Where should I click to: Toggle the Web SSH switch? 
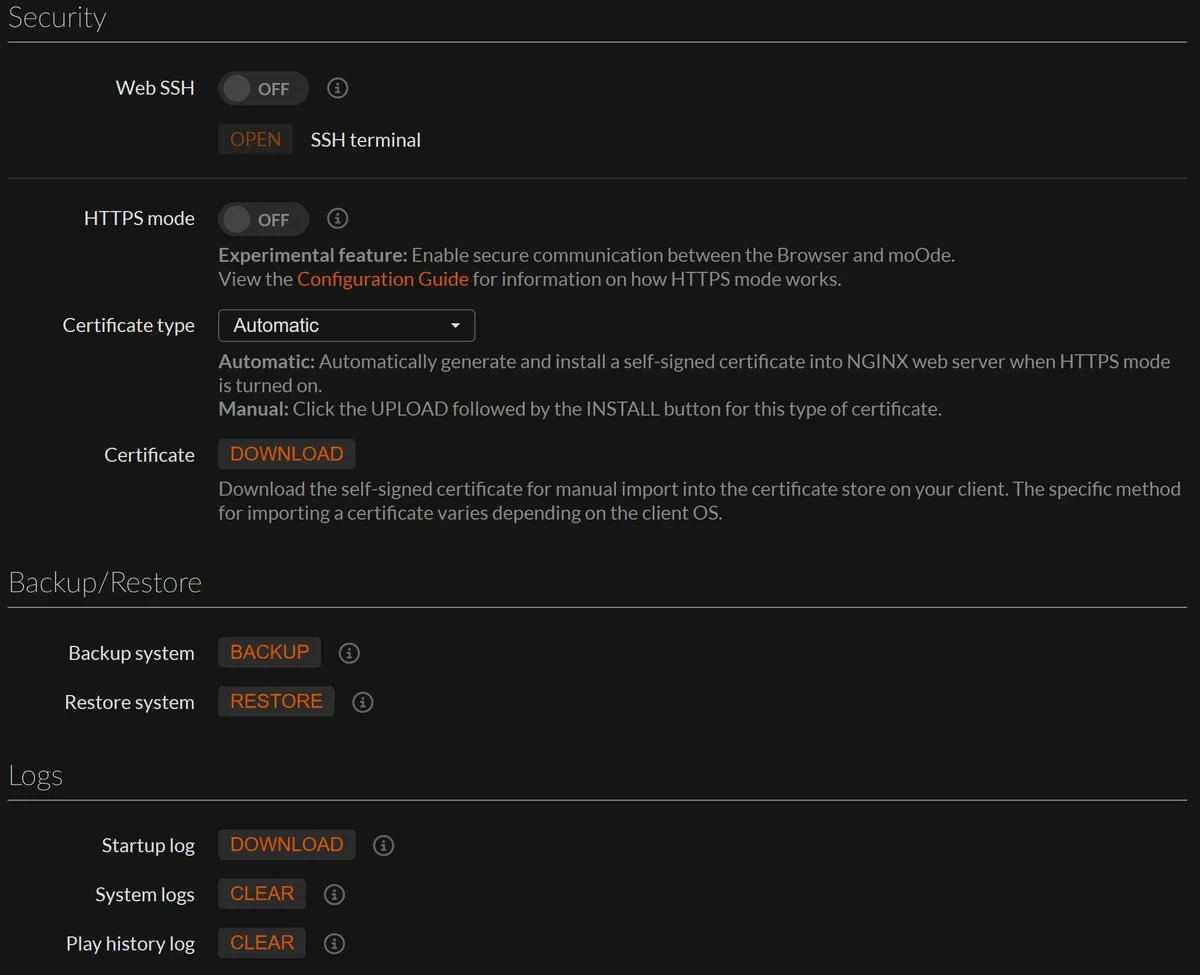pyautogui.click(x=263, y=88)
